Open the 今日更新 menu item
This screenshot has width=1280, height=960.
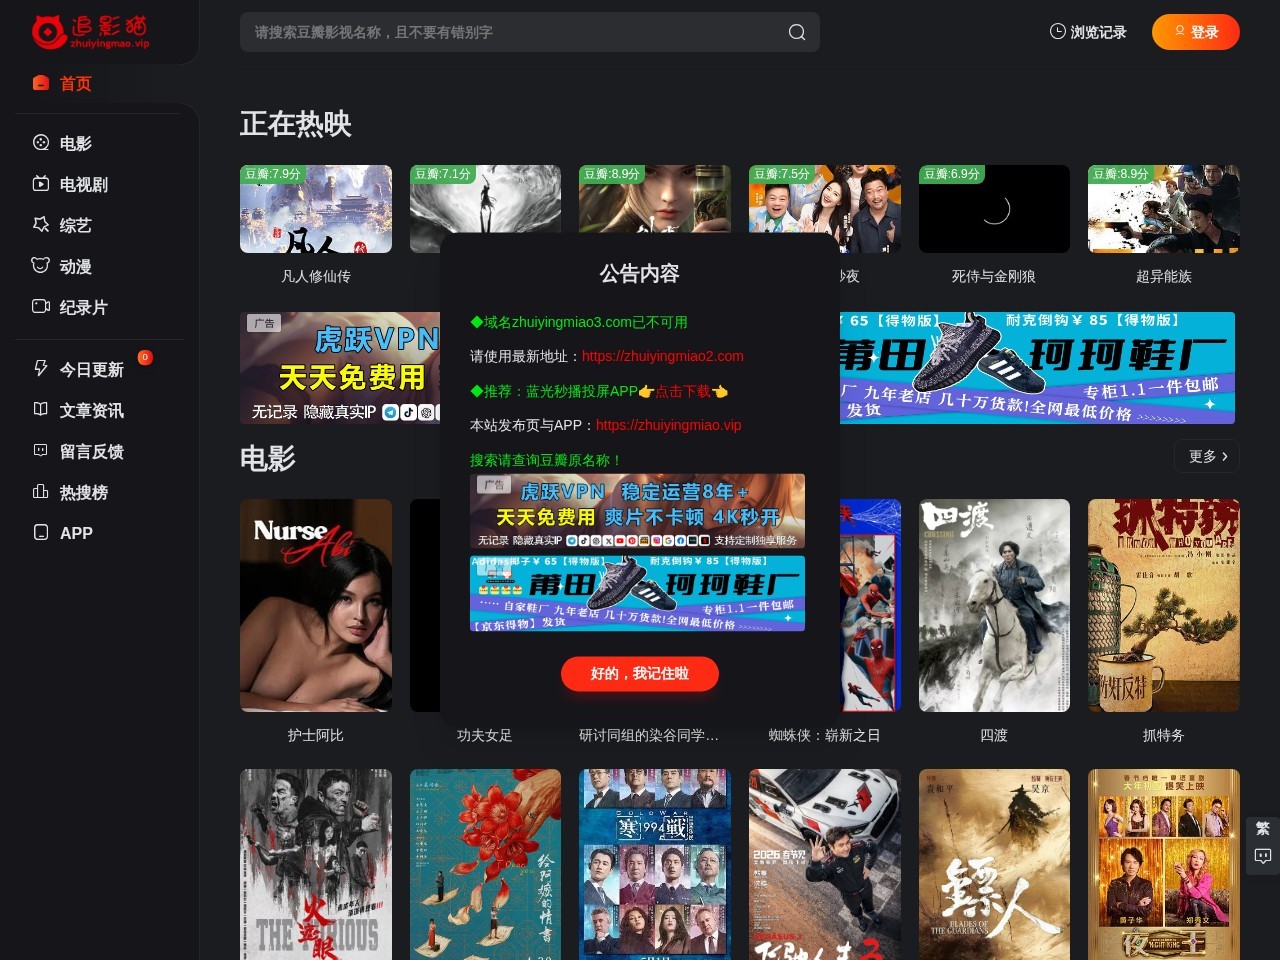(92, 369)
